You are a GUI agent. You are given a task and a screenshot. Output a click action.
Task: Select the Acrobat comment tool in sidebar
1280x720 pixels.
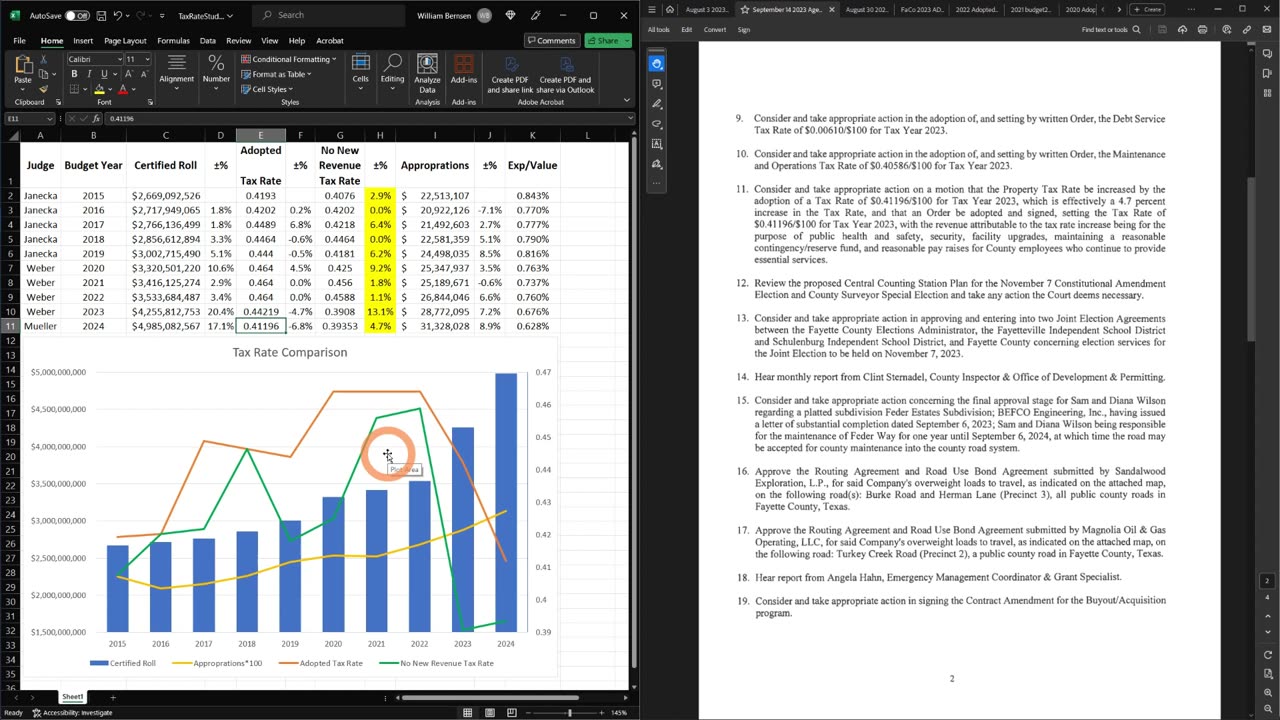pyautogui.click(x=657, y=83)
